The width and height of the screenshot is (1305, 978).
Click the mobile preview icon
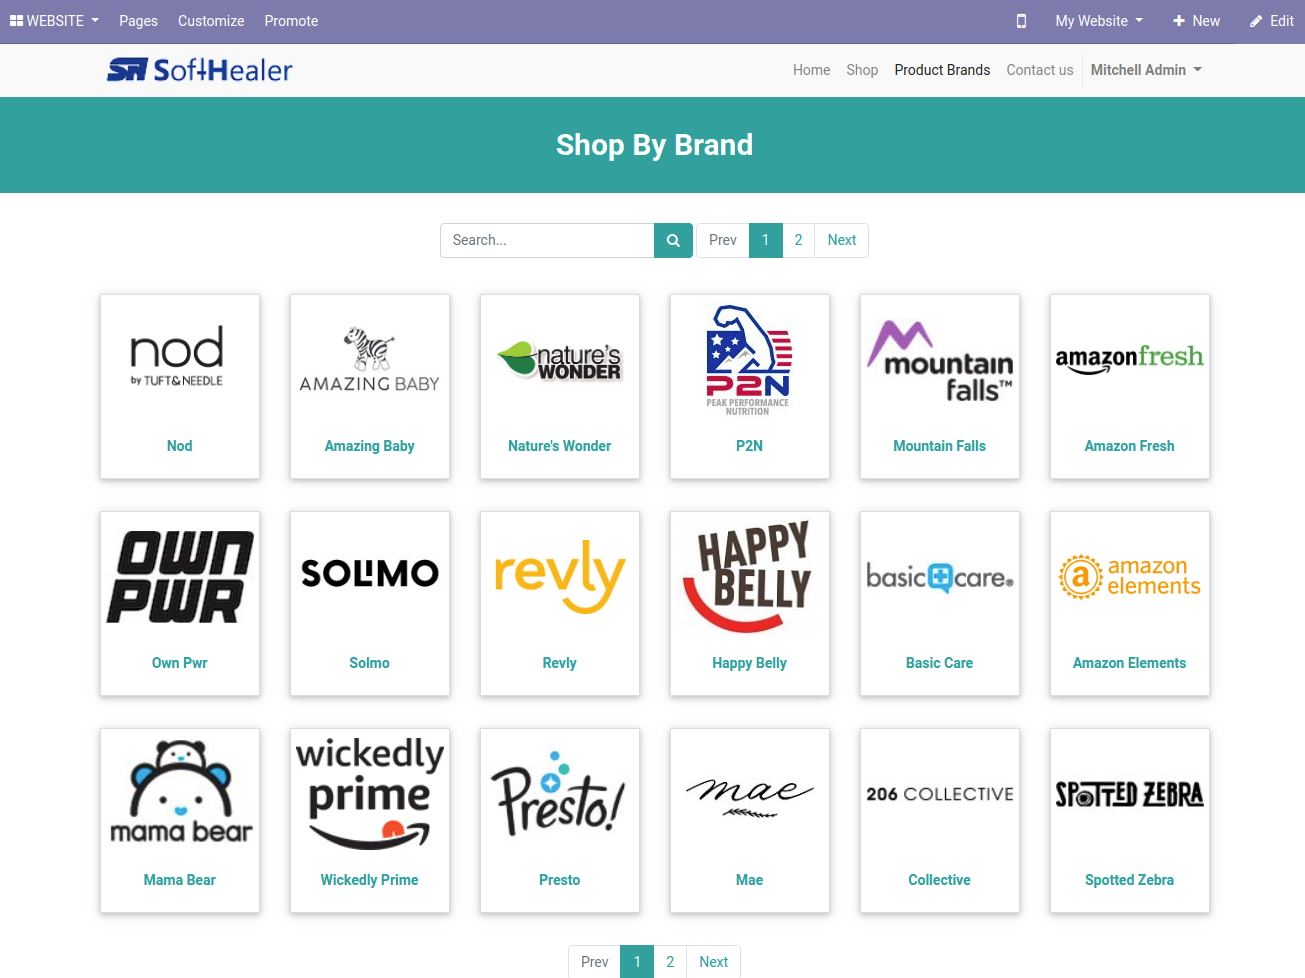[x=1021, y=21]
